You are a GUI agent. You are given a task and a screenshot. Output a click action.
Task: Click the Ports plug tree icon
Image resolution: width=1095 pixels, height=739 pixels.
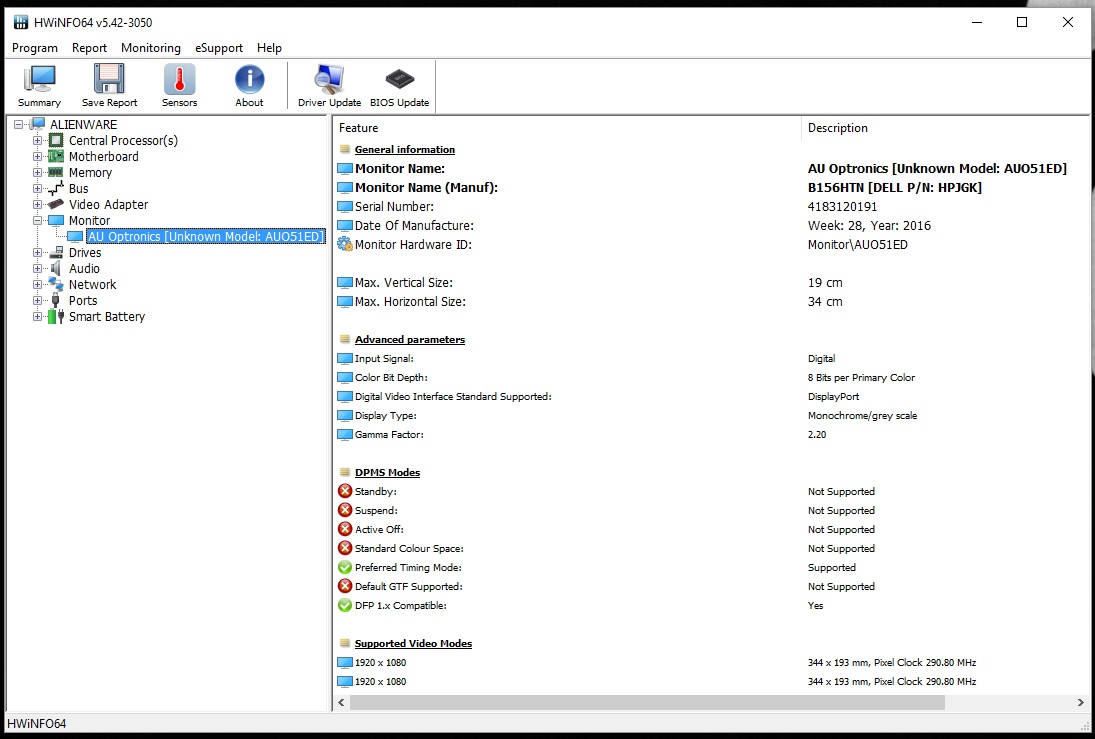[x=56, y=300]
